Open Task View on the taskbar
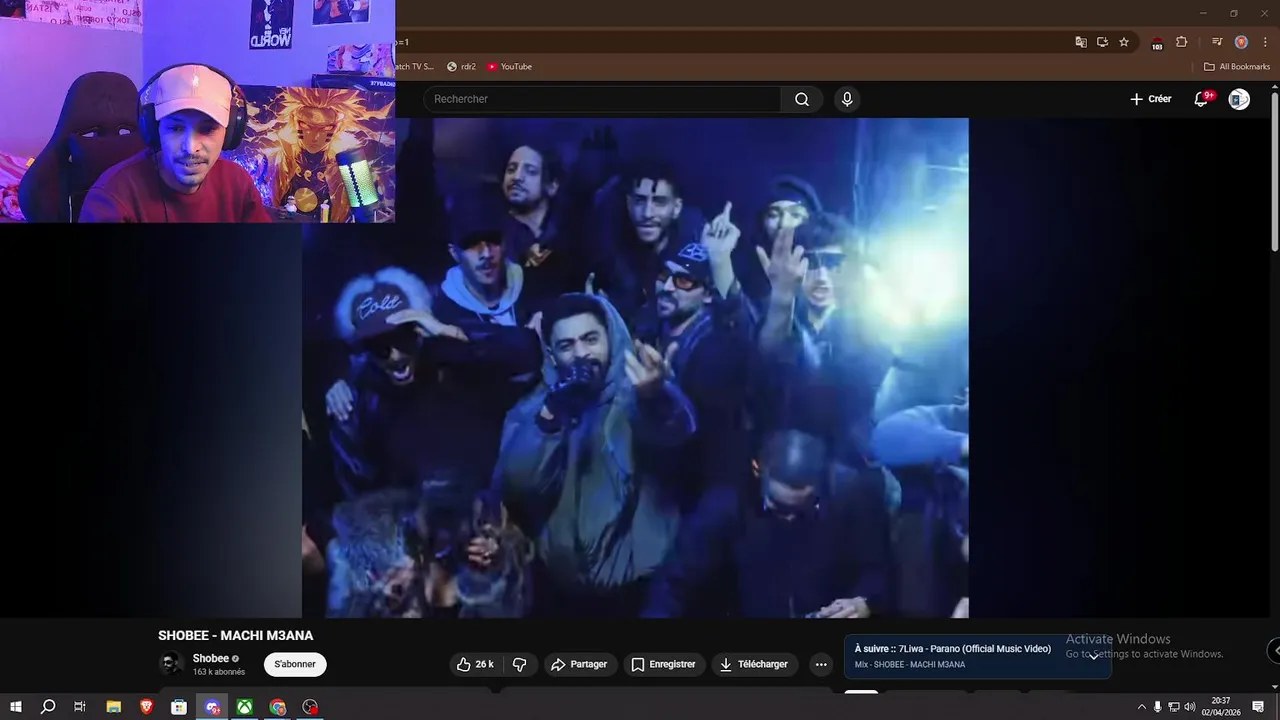Image resolution: width=1280 pixels, height=720 pixels. tap(80, 707)
